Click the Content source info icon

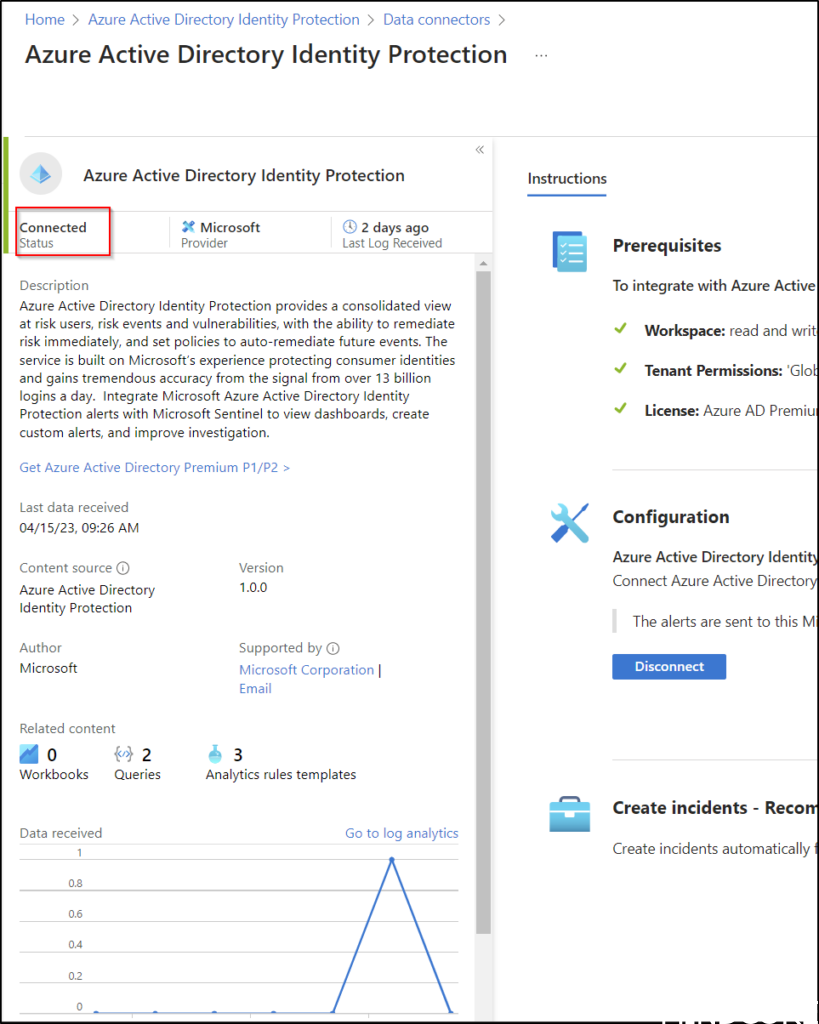click(123, 568)
